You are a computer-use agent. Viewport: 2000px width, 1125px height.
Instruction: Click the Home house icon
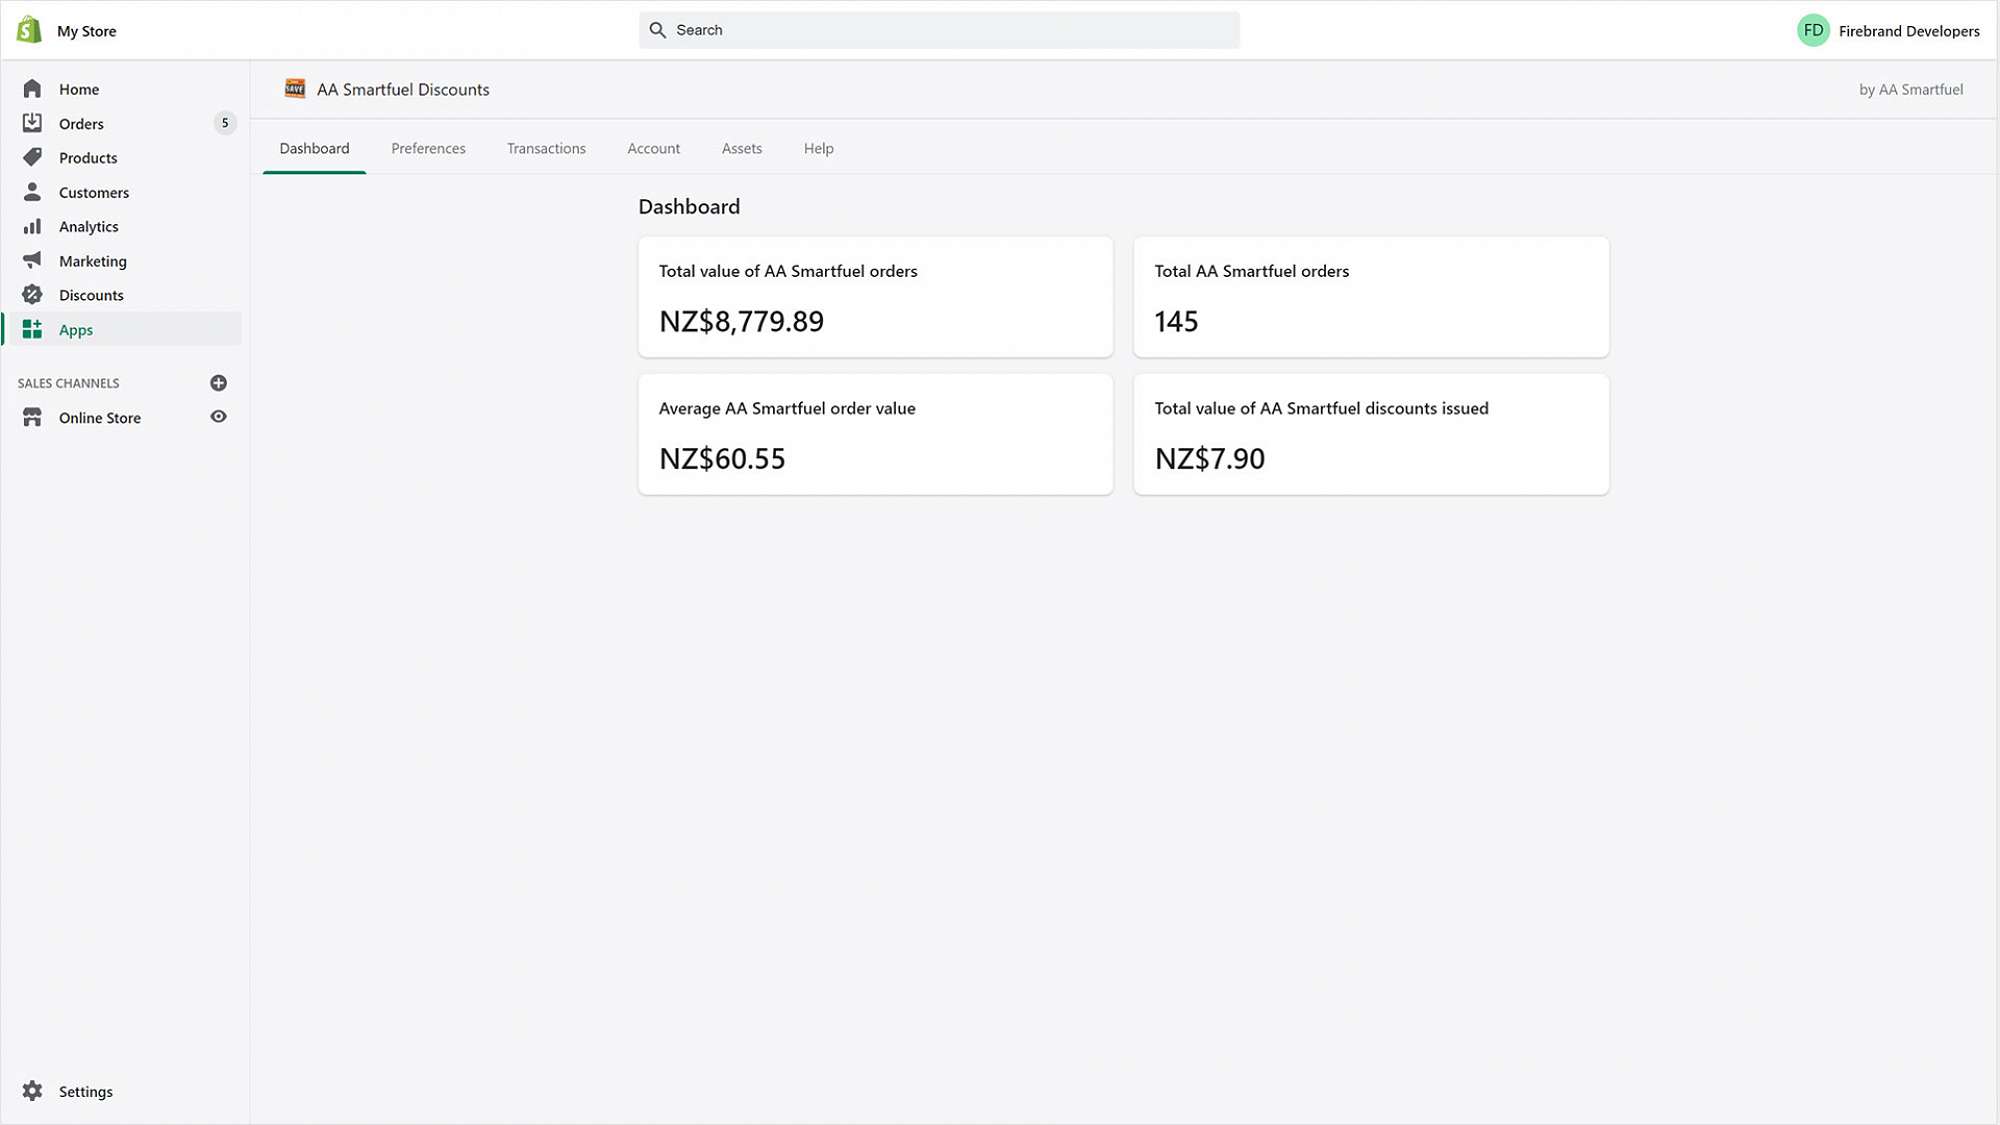(x=32, y=89)
